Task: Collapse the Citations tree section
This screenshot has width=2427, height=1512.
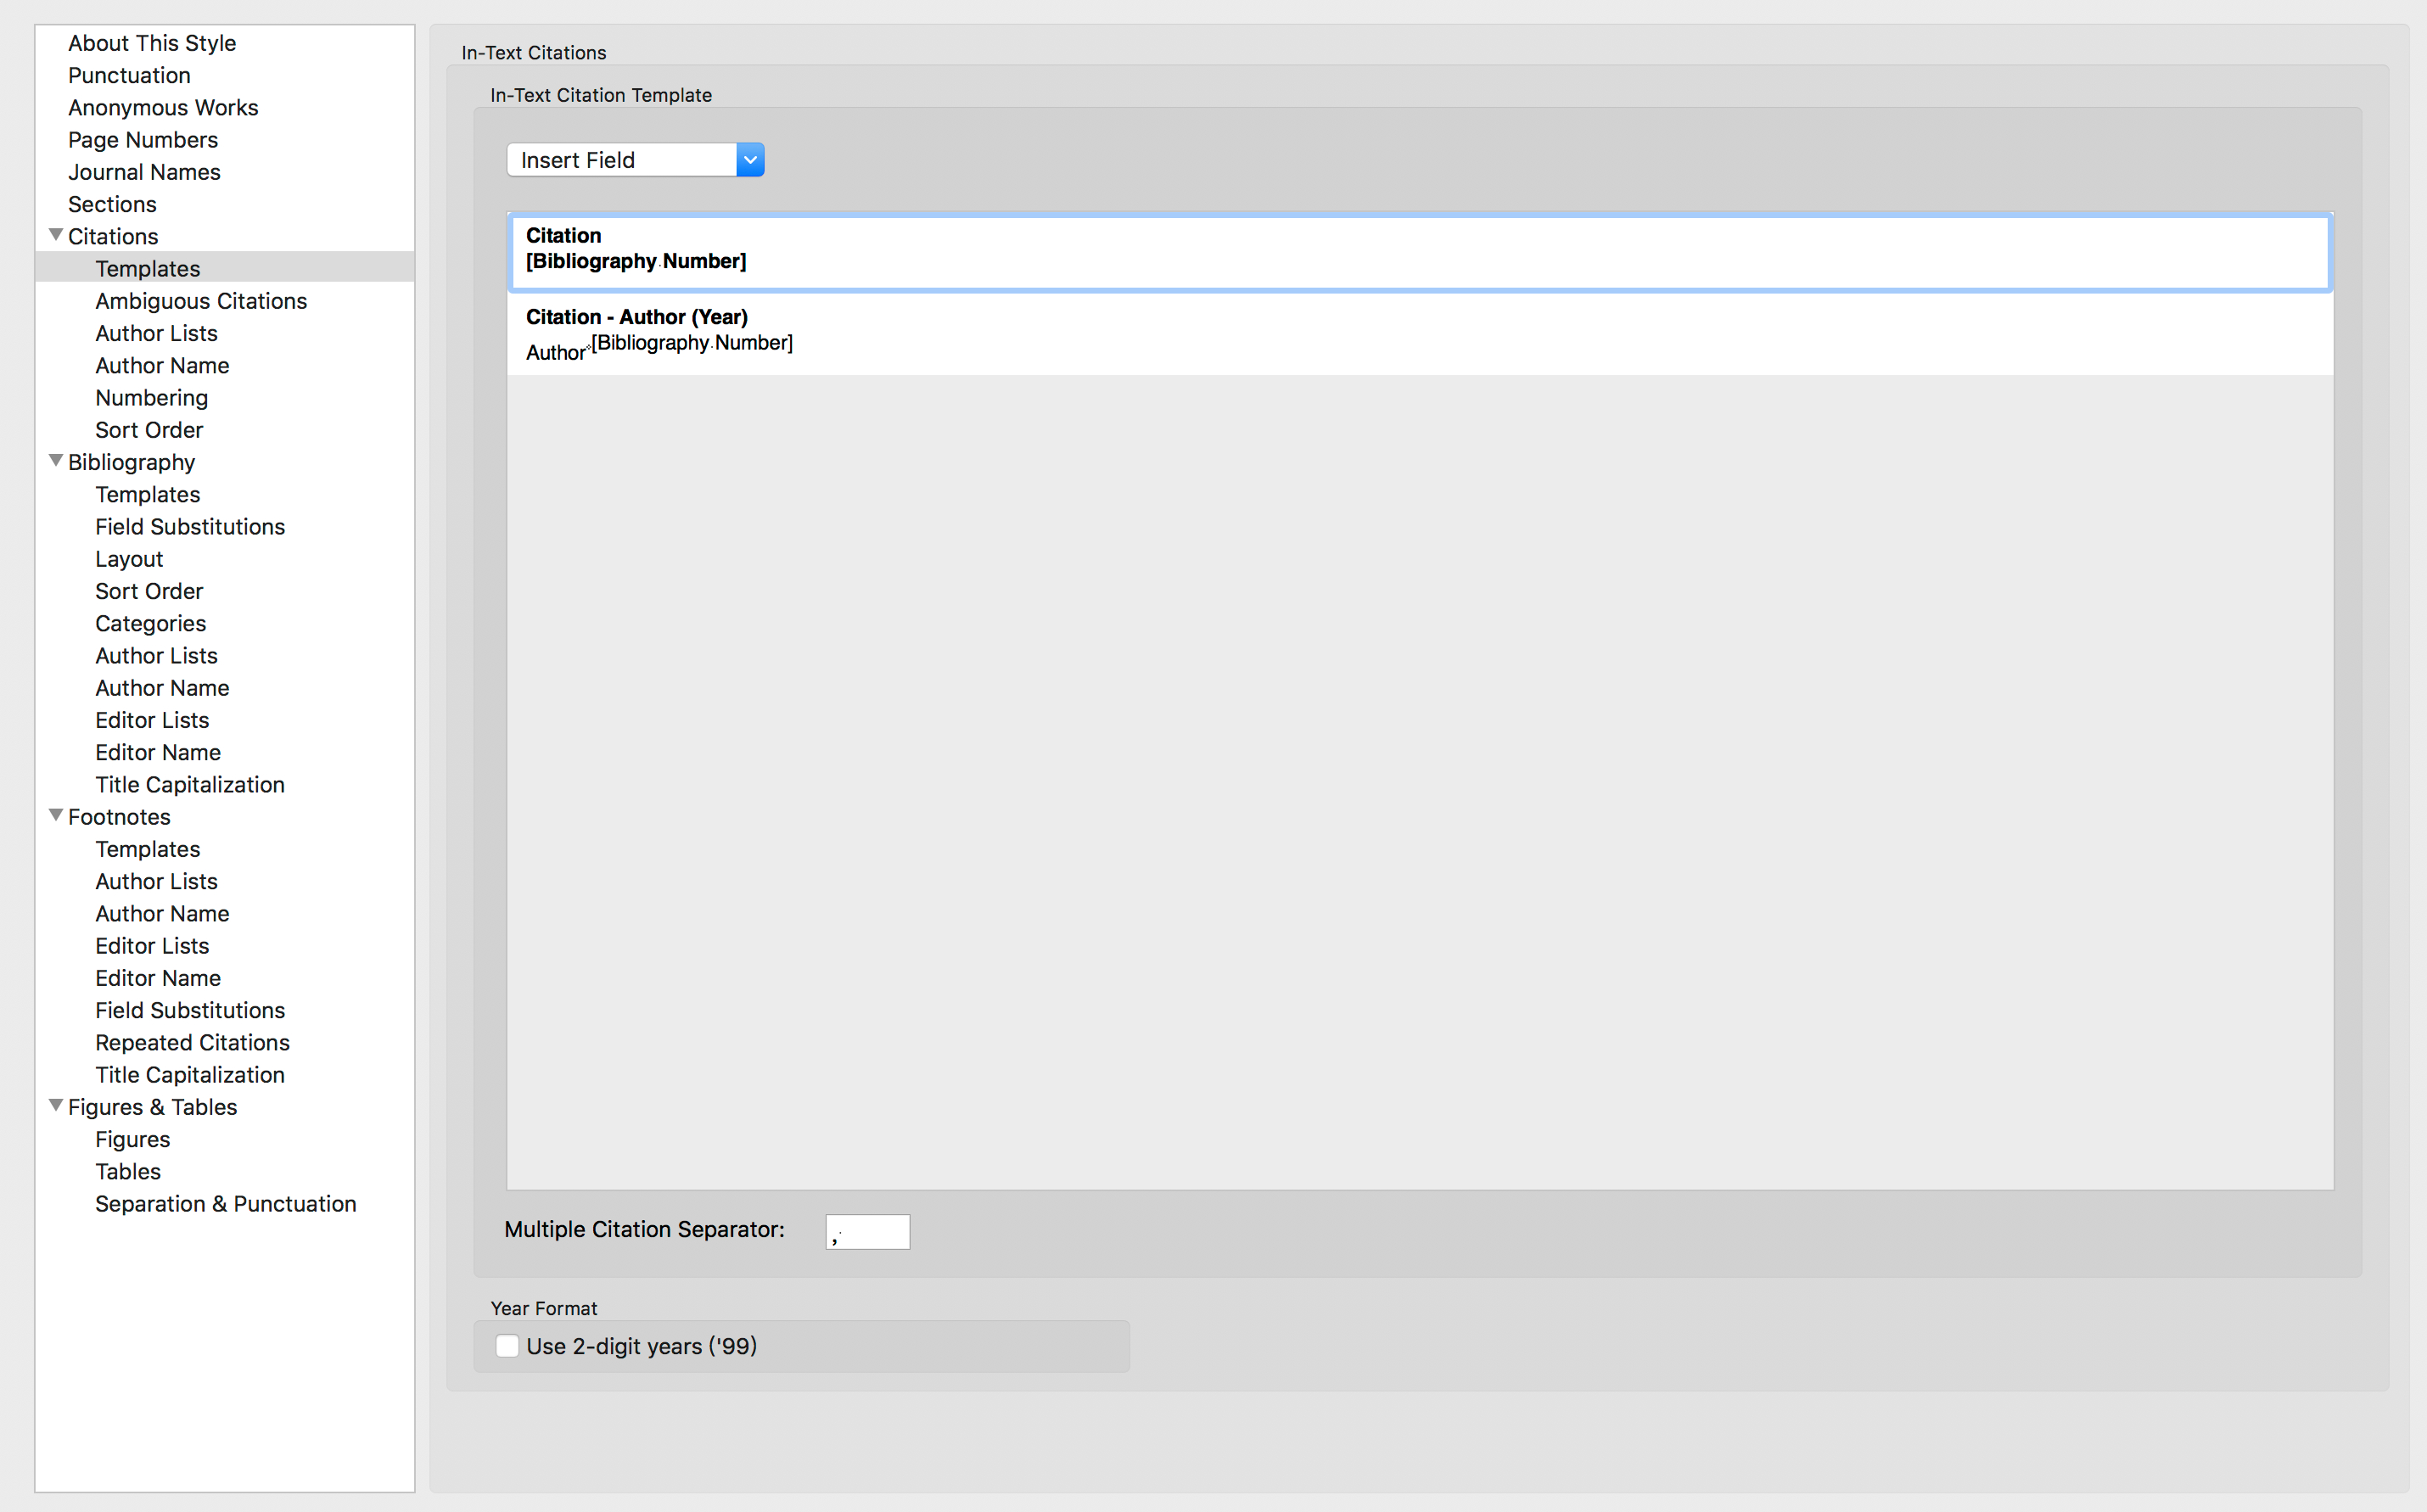Action: (56, 235)
